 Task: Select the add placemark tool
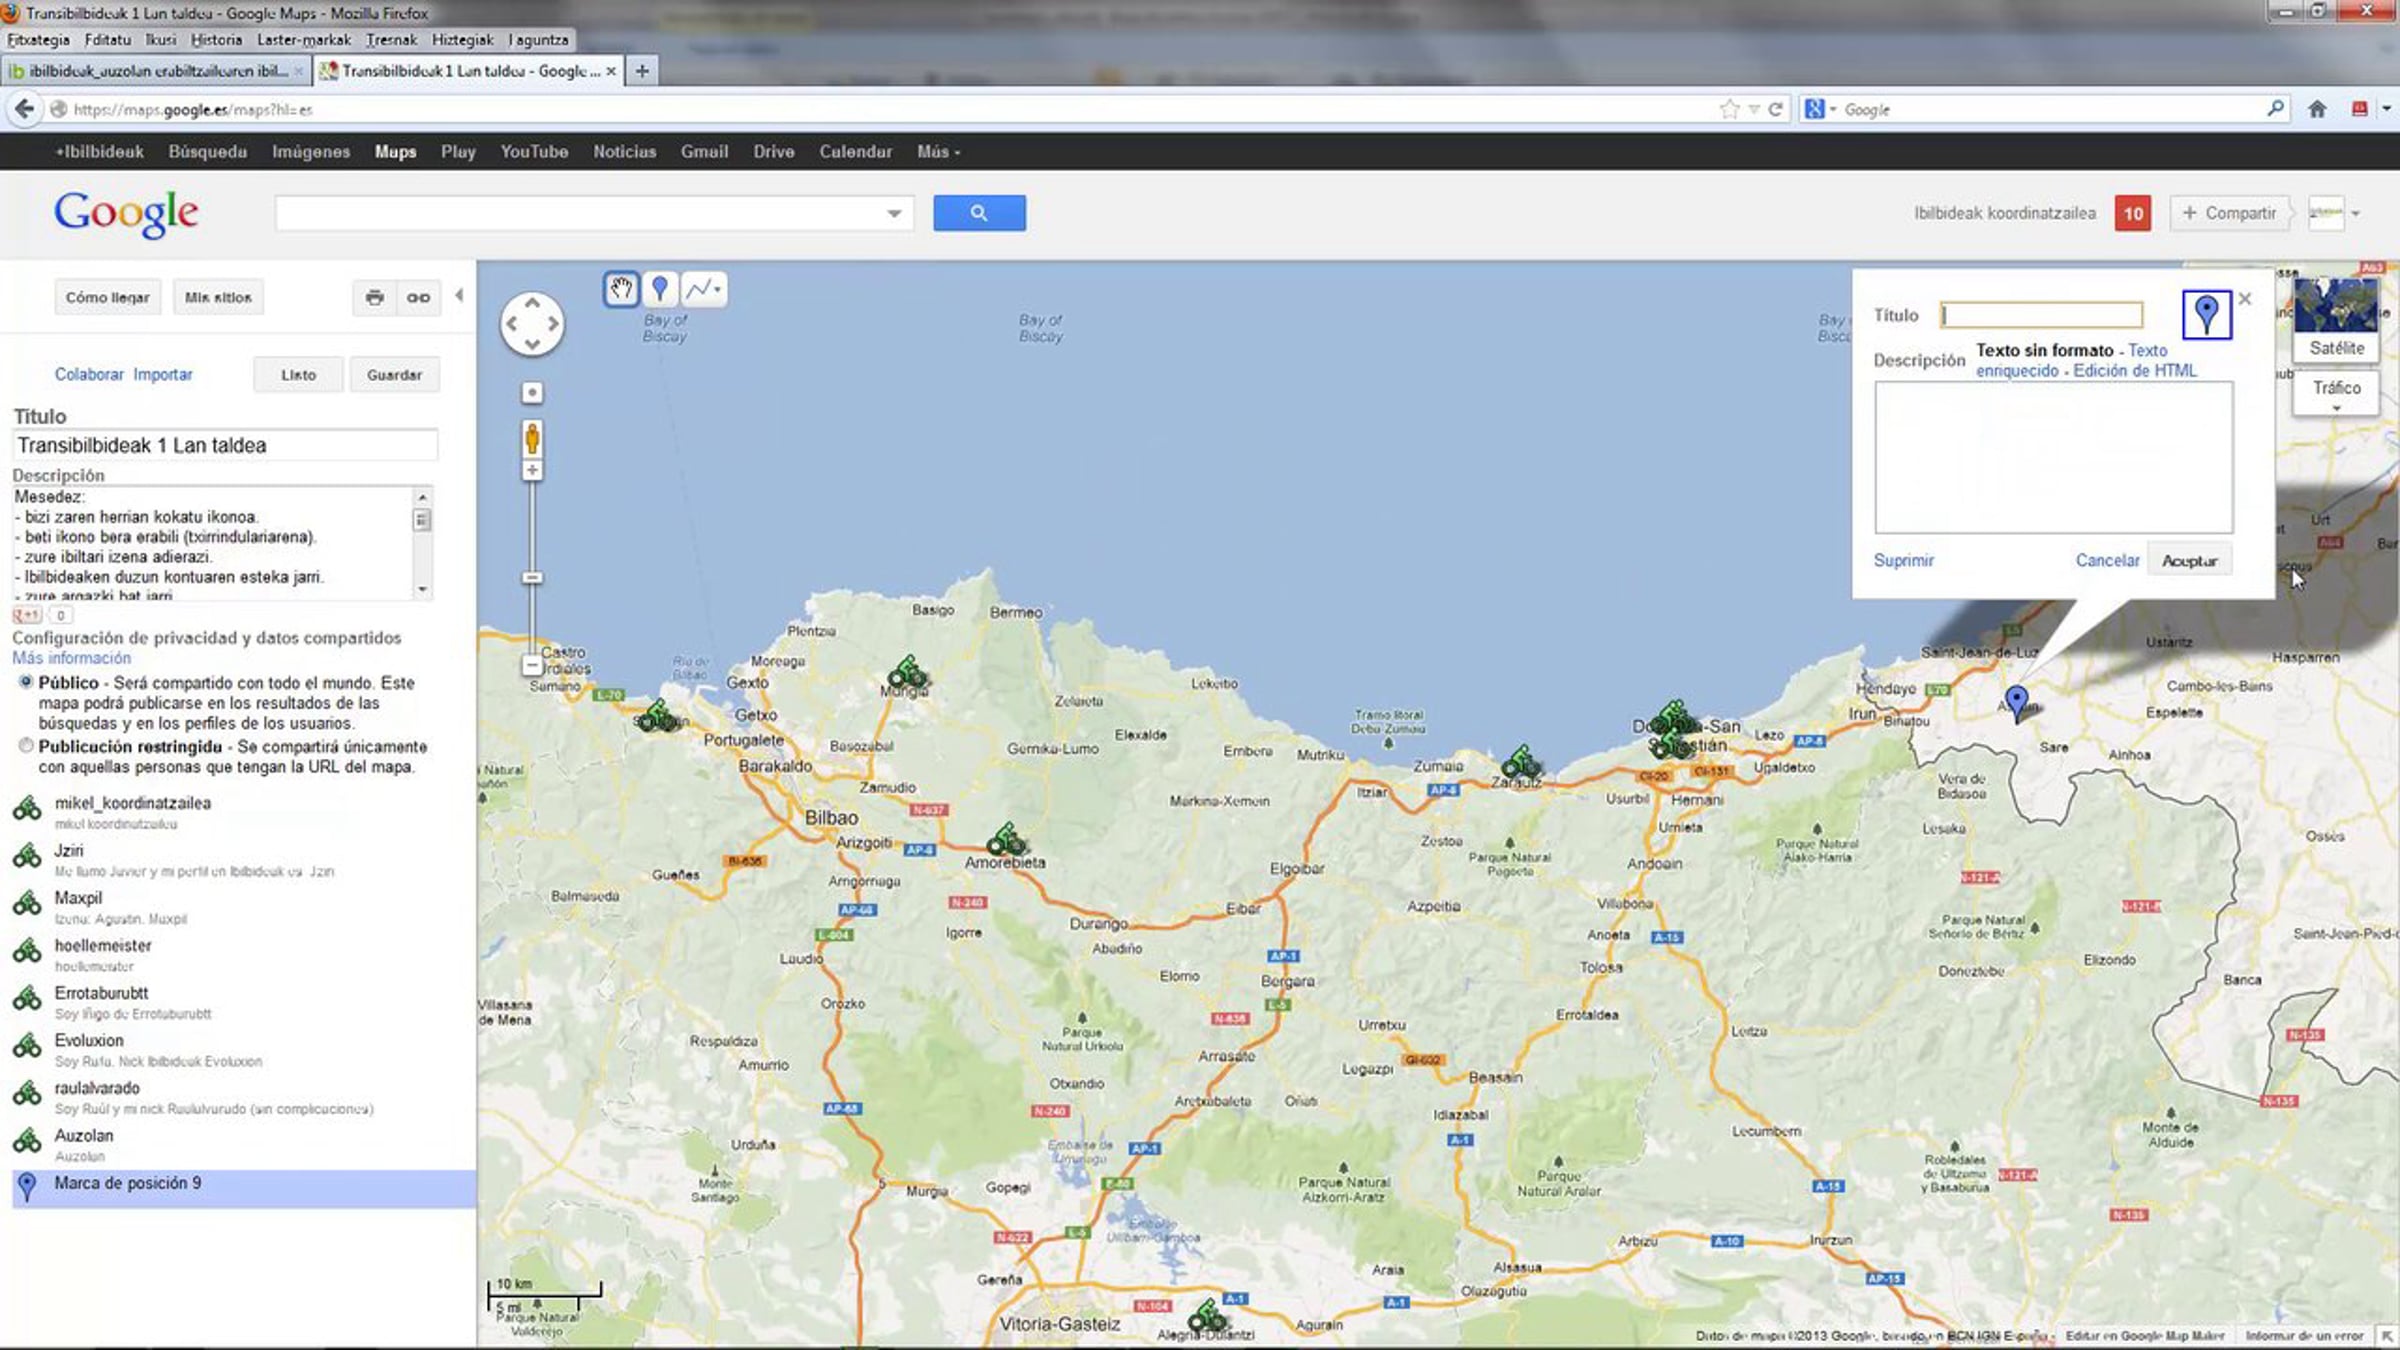[660, 290]
